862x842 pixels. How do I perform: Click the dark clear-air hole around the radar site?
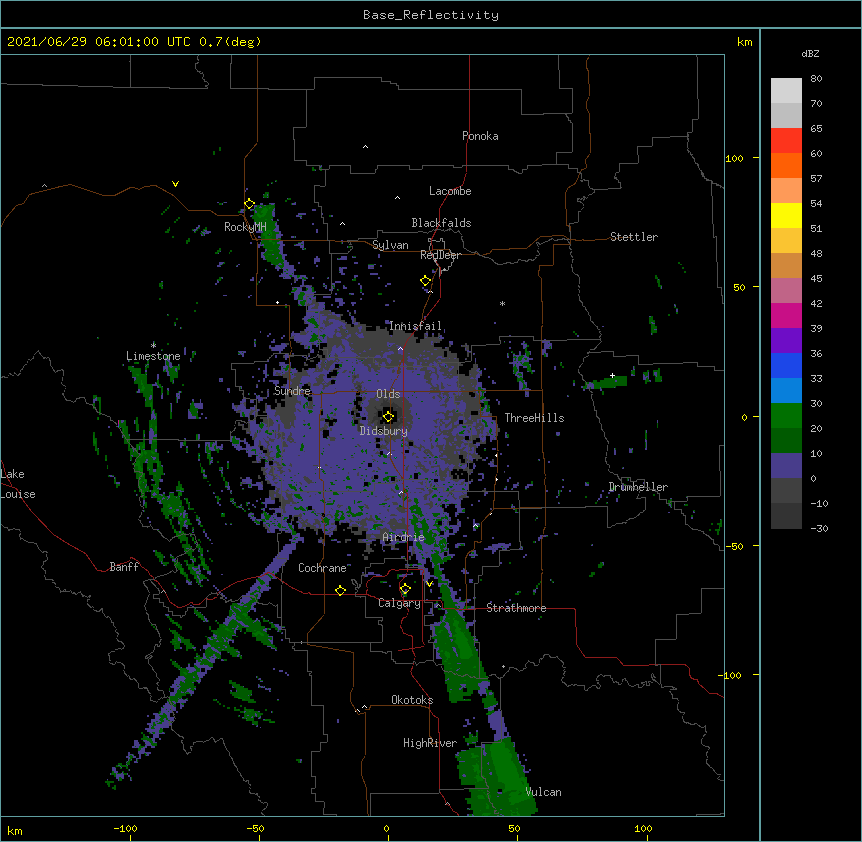click(x=388, y=416)
